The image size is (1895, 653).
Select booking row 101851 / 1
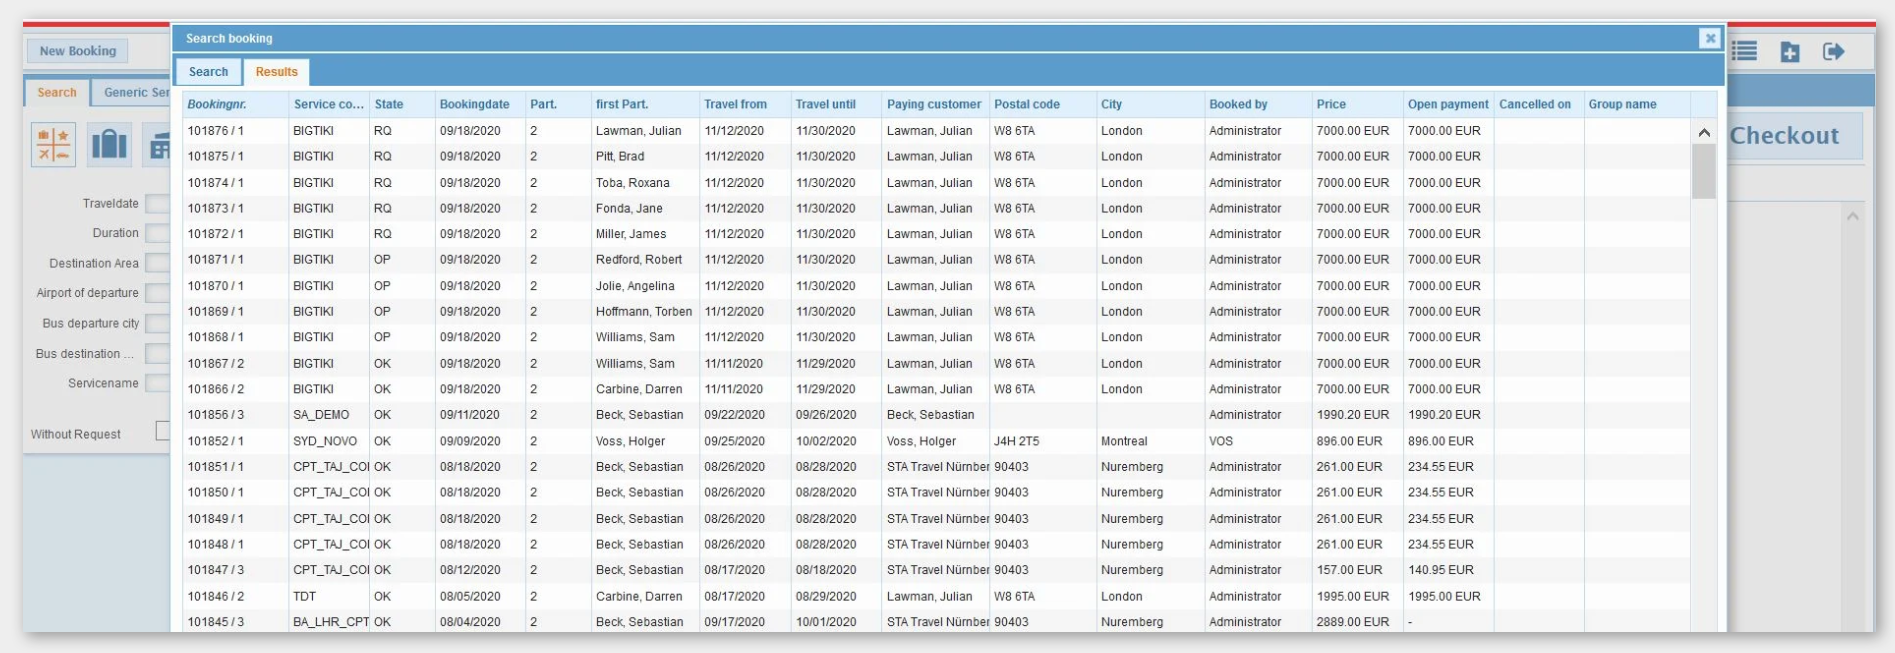pos(936,467)
